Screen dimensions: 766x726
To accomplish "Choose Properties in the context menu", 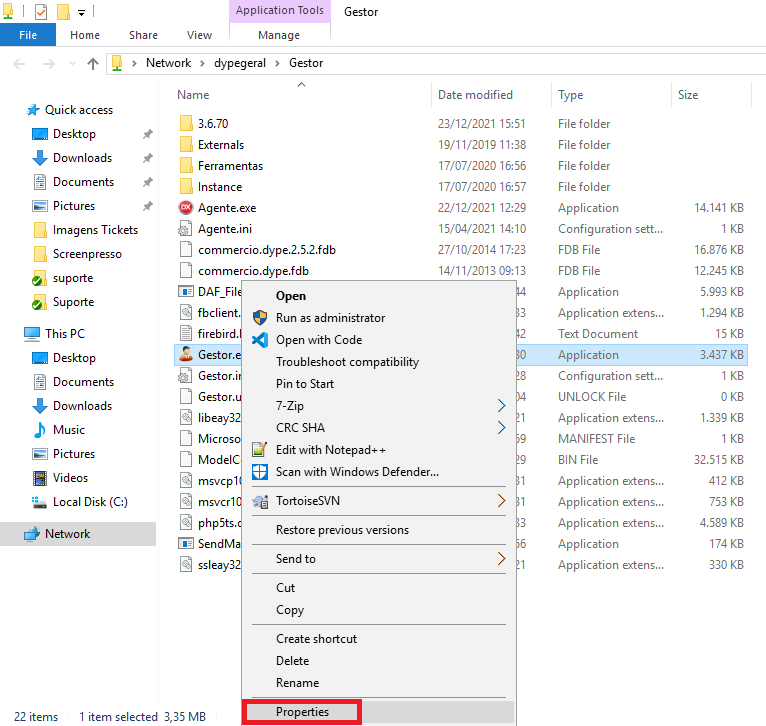I will tap(378, 712).
